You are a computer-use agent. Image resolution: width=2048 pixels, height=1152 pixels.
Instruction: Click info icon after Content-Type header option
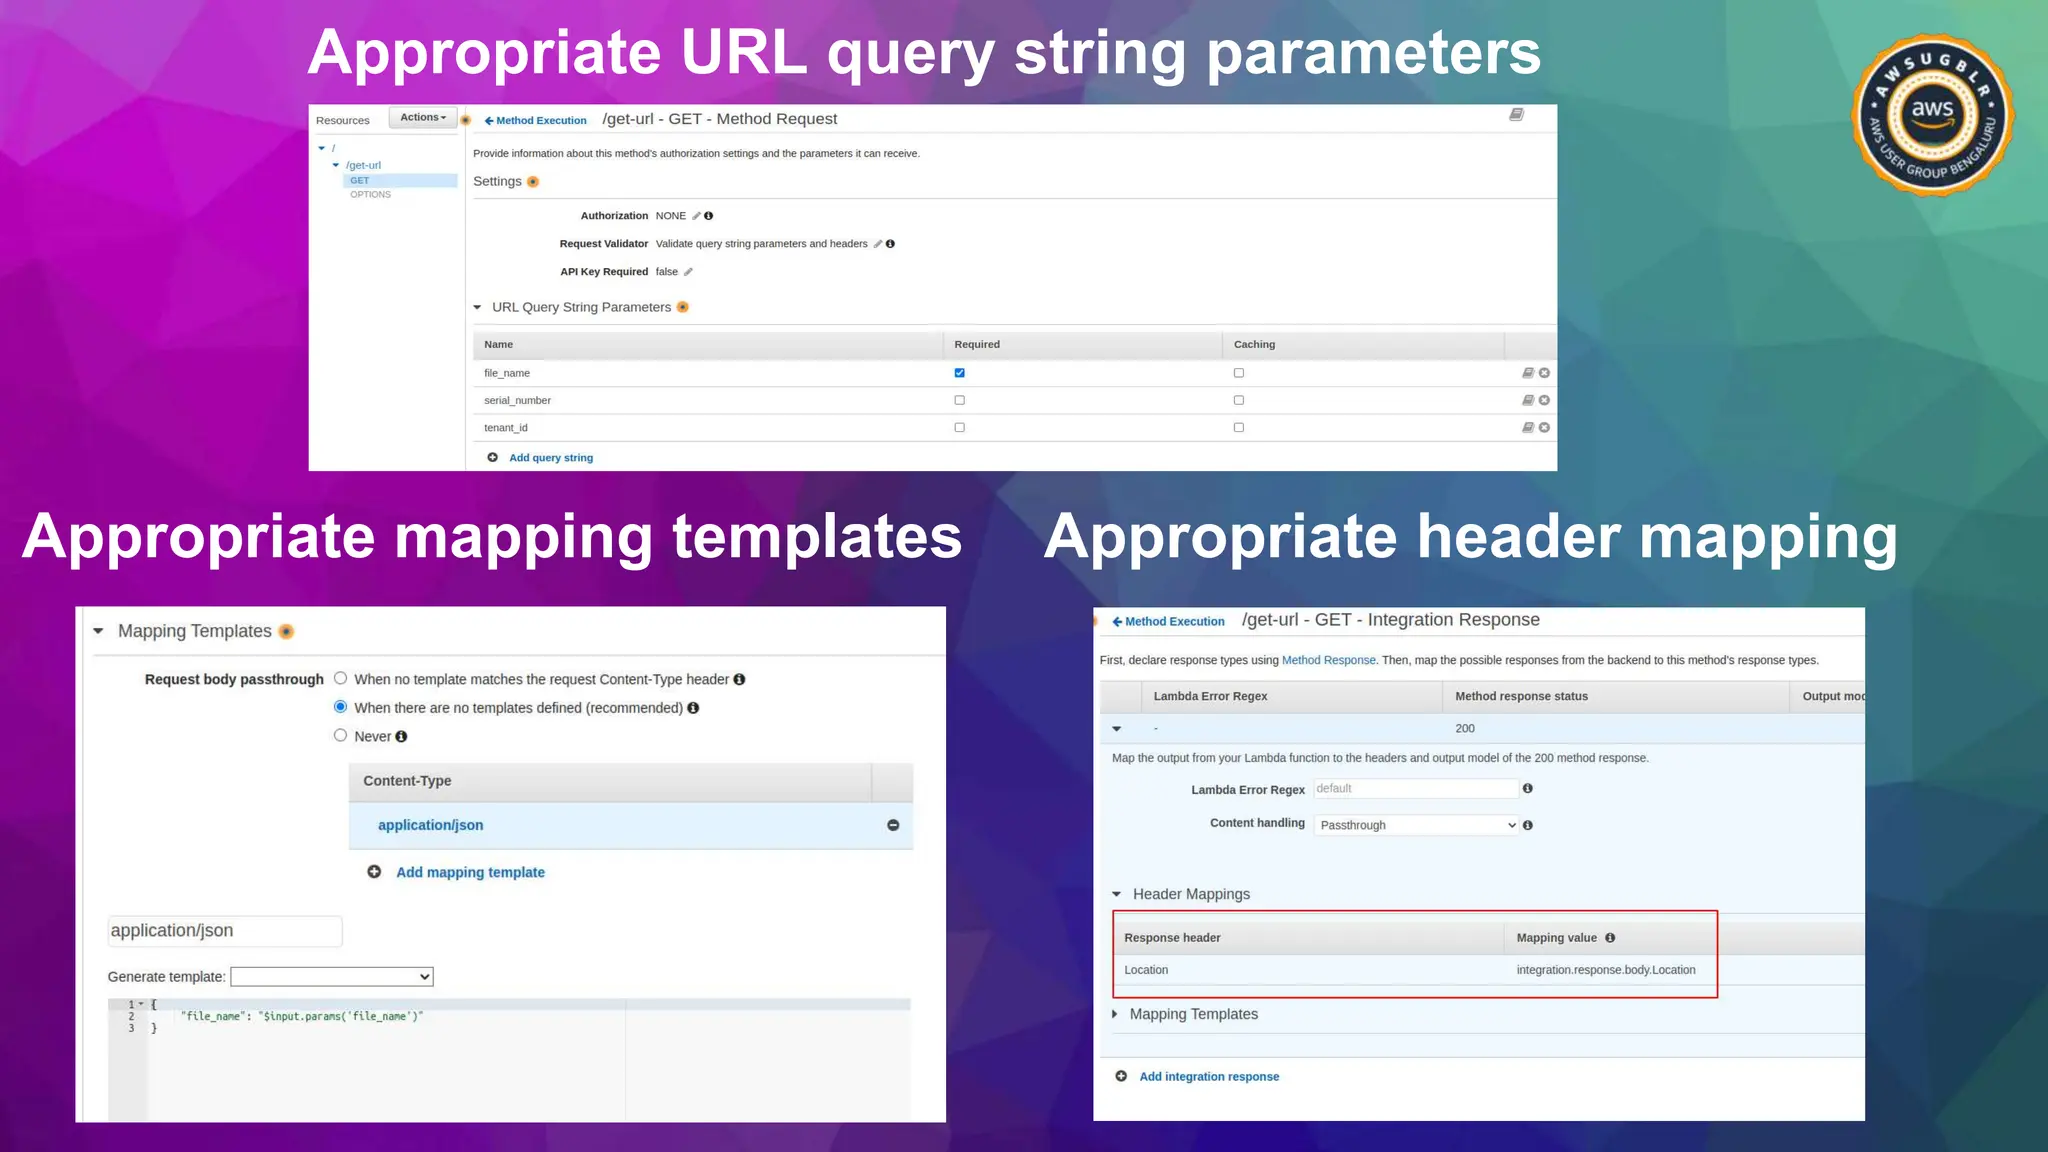pos(739,679)
